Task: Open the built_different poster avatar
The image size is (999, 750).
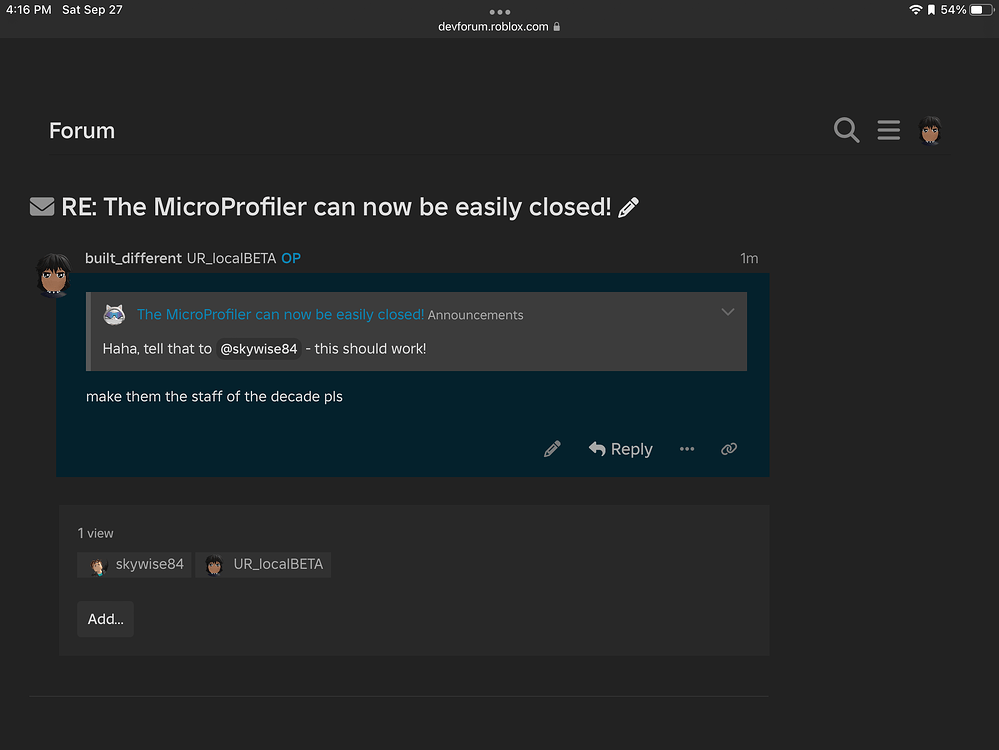Action: coord(54,275)
